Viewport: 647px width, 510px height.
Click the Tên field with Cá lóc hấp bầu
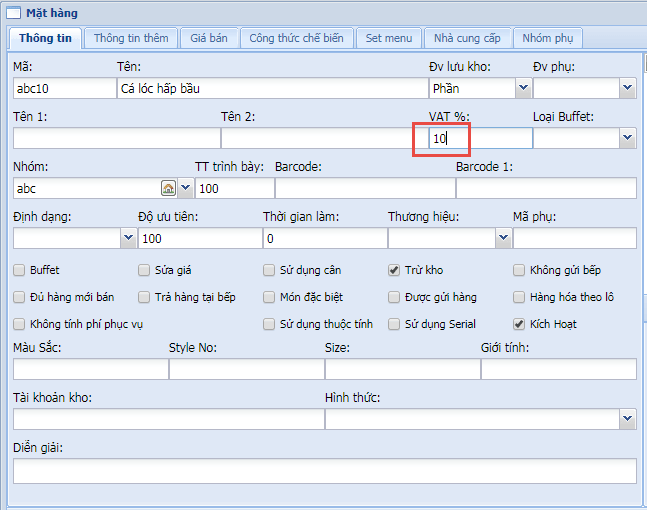pyautogui.click(x=273, y=88)
